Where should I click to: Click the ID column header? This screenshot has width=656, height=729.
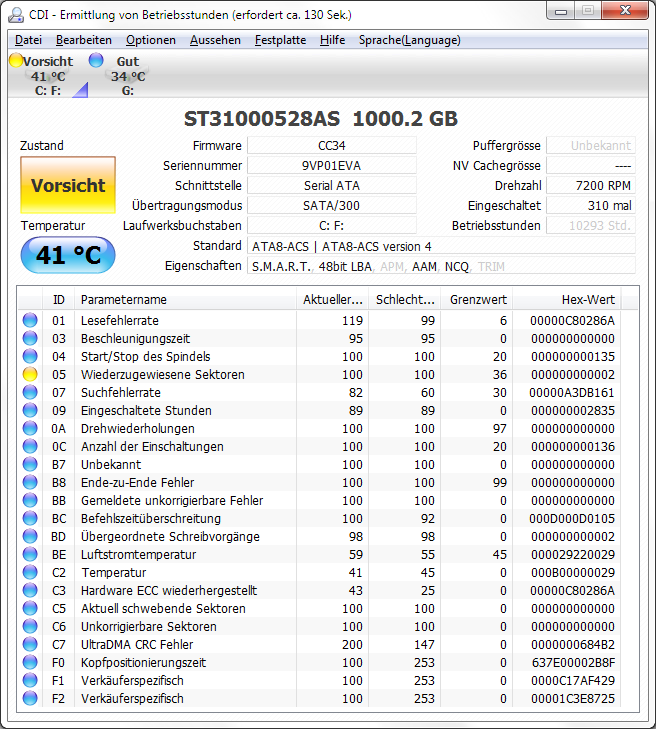[x=58, y=299]
